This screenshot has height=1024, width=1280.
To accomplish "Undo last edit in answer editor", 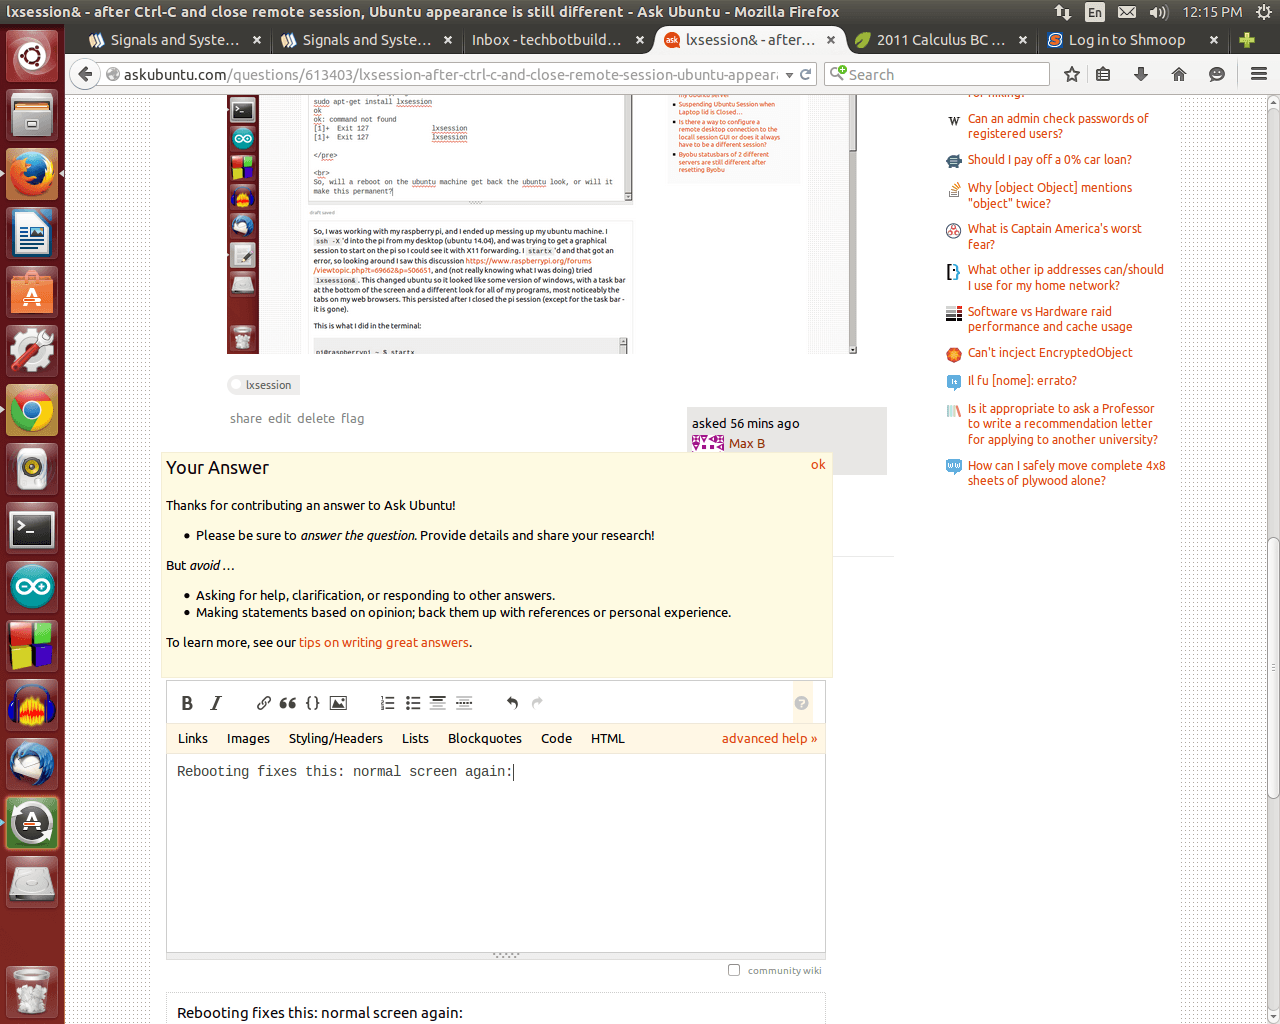I will [512, 703].
